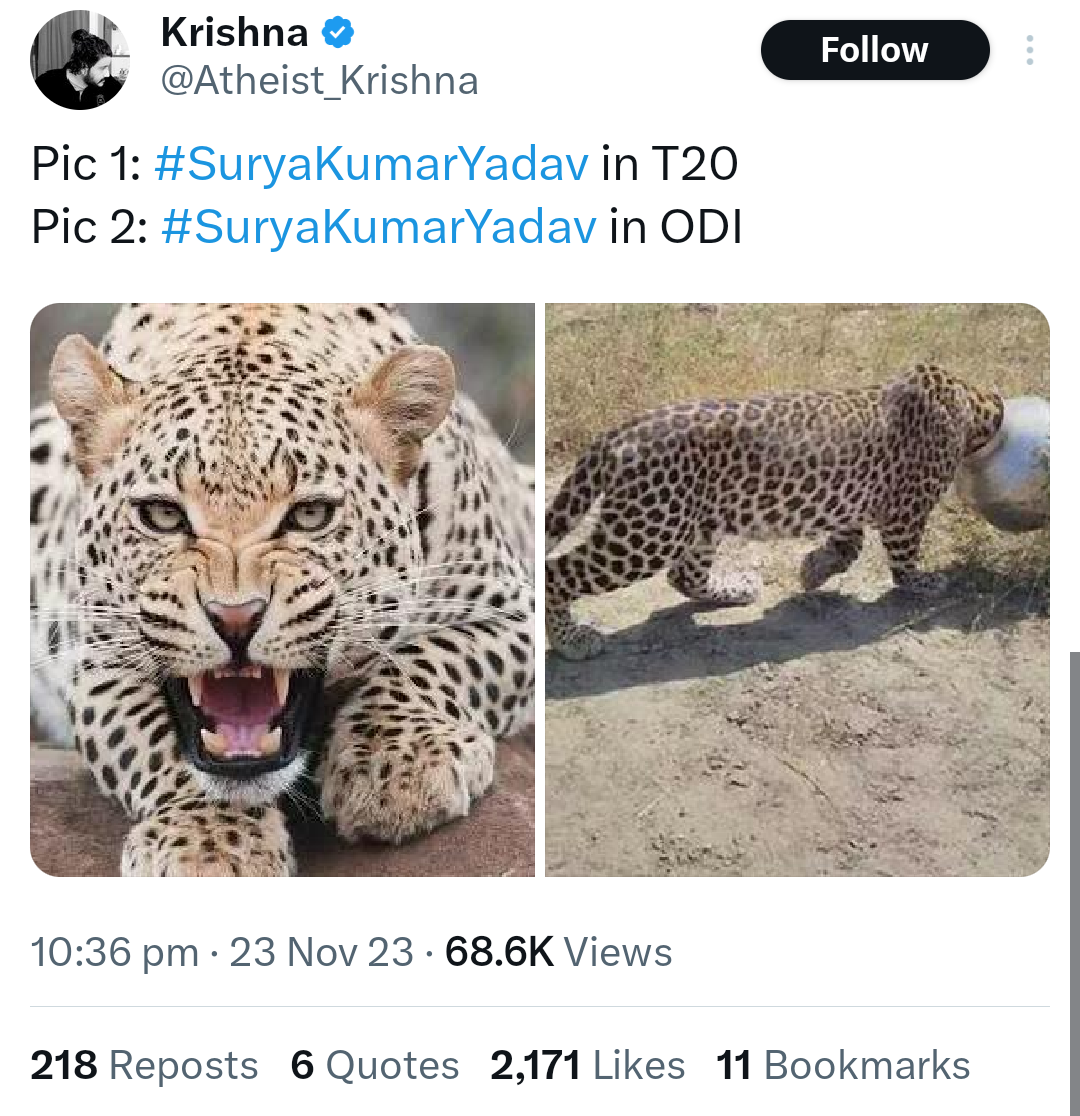The image size is (1080, 1116).
Task: Click the "in ODI" post text
Action: [676, 227]
